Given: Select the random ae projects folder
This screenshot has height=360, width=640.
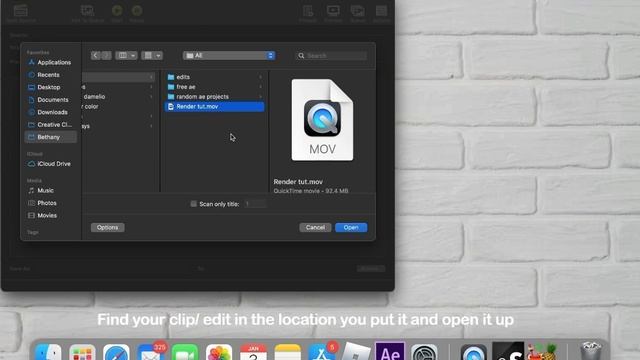Looking at the screenshot, I should [215, 97].
